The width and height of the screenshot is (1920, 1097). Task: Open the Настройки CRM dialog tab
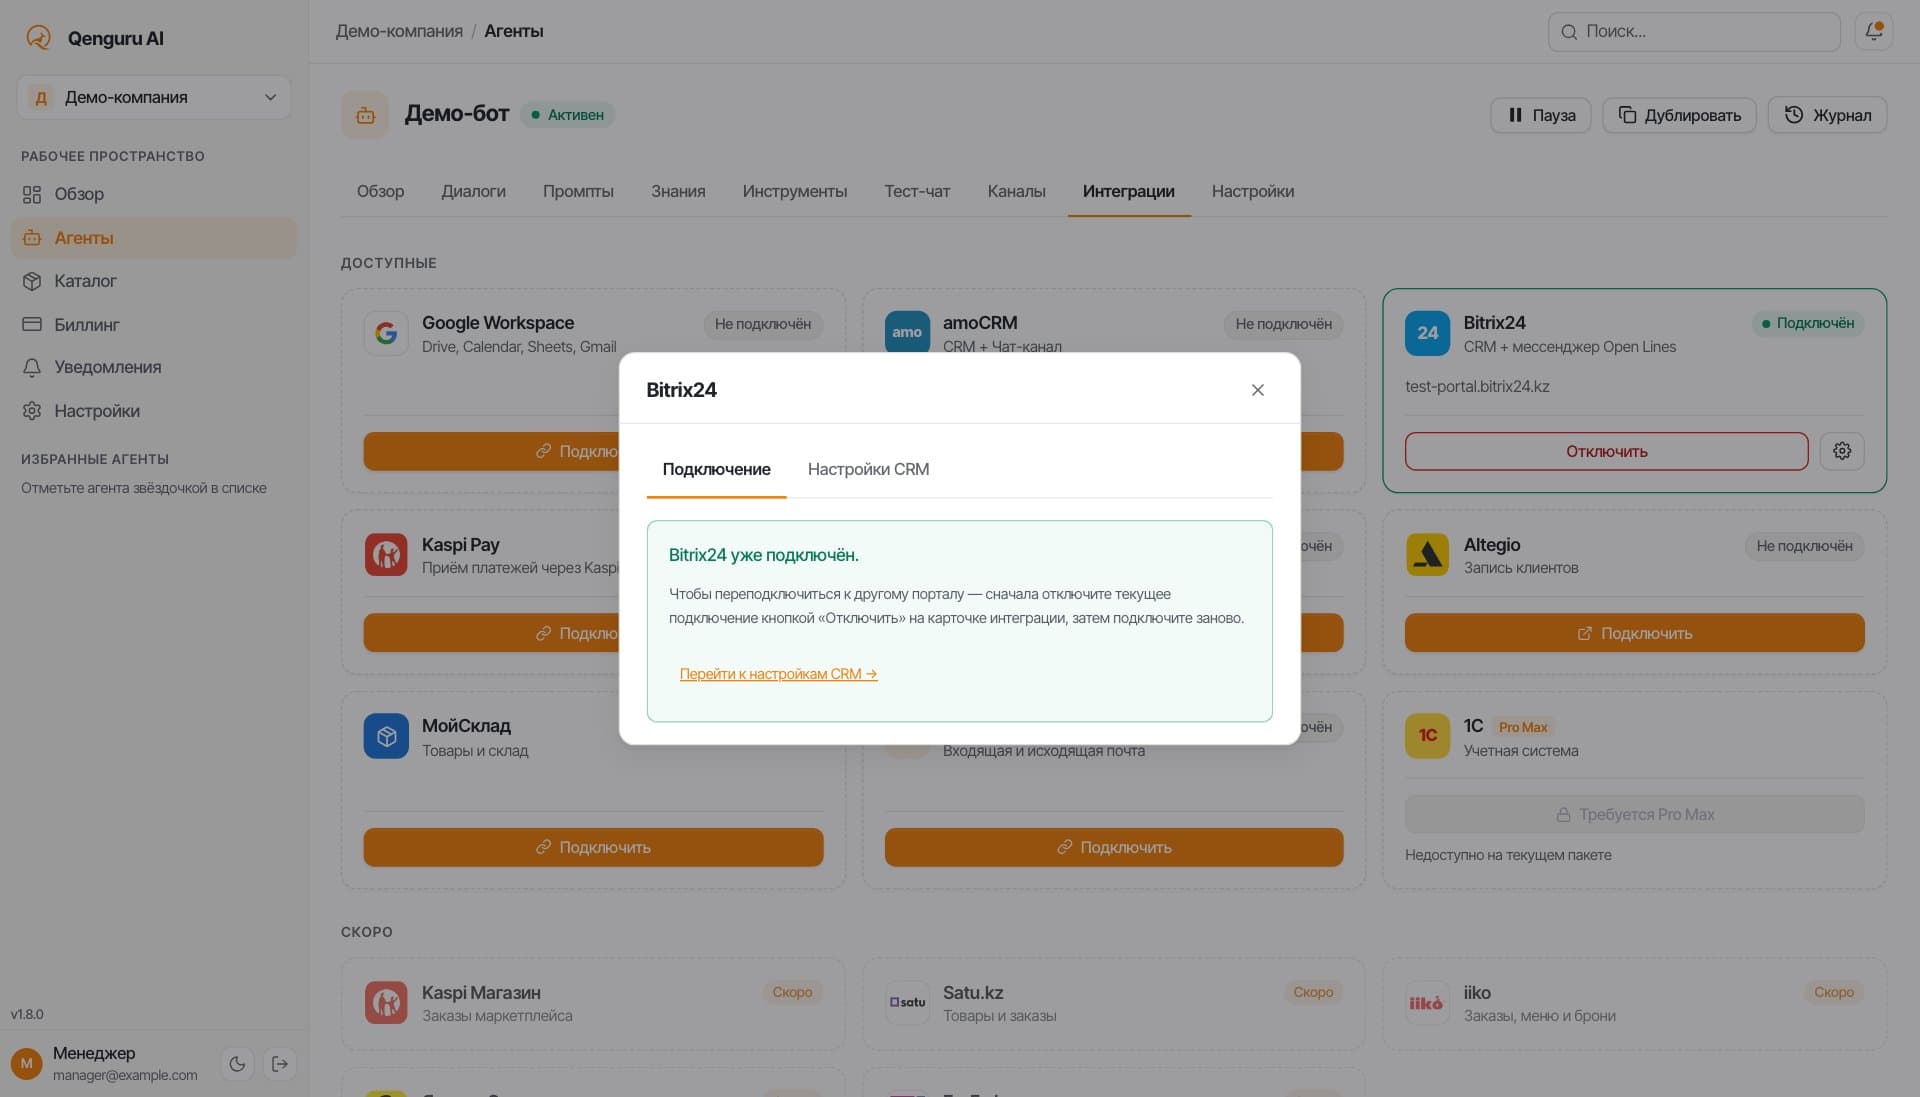[x=868, y=469]
